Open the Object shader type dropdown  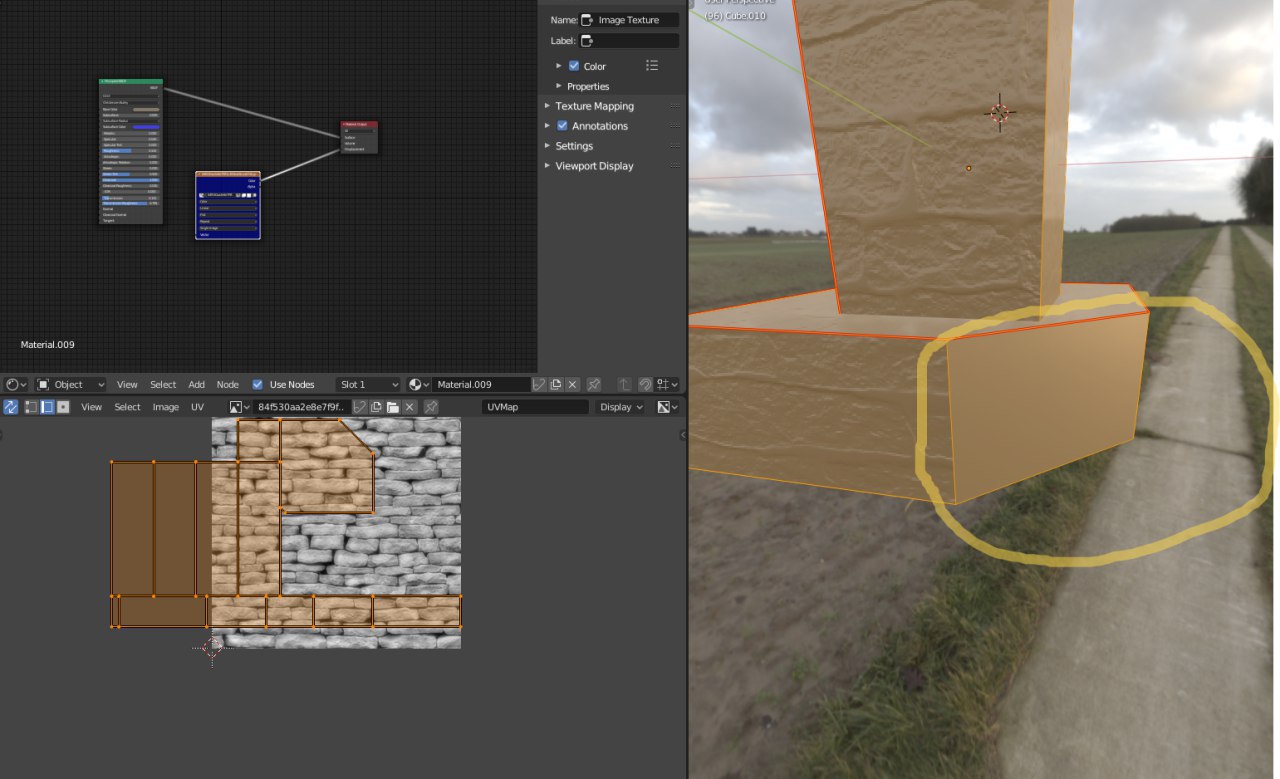tap(71, 384)
